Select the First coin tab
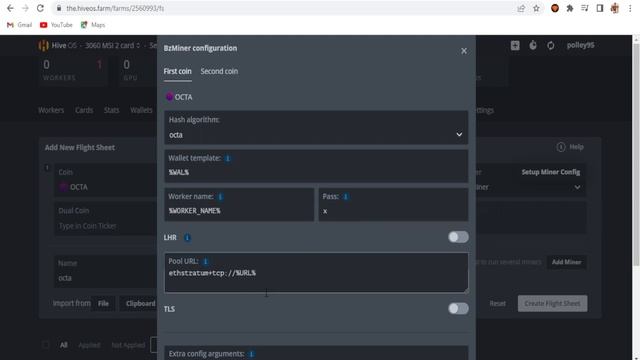 click(x=178, y=71)
